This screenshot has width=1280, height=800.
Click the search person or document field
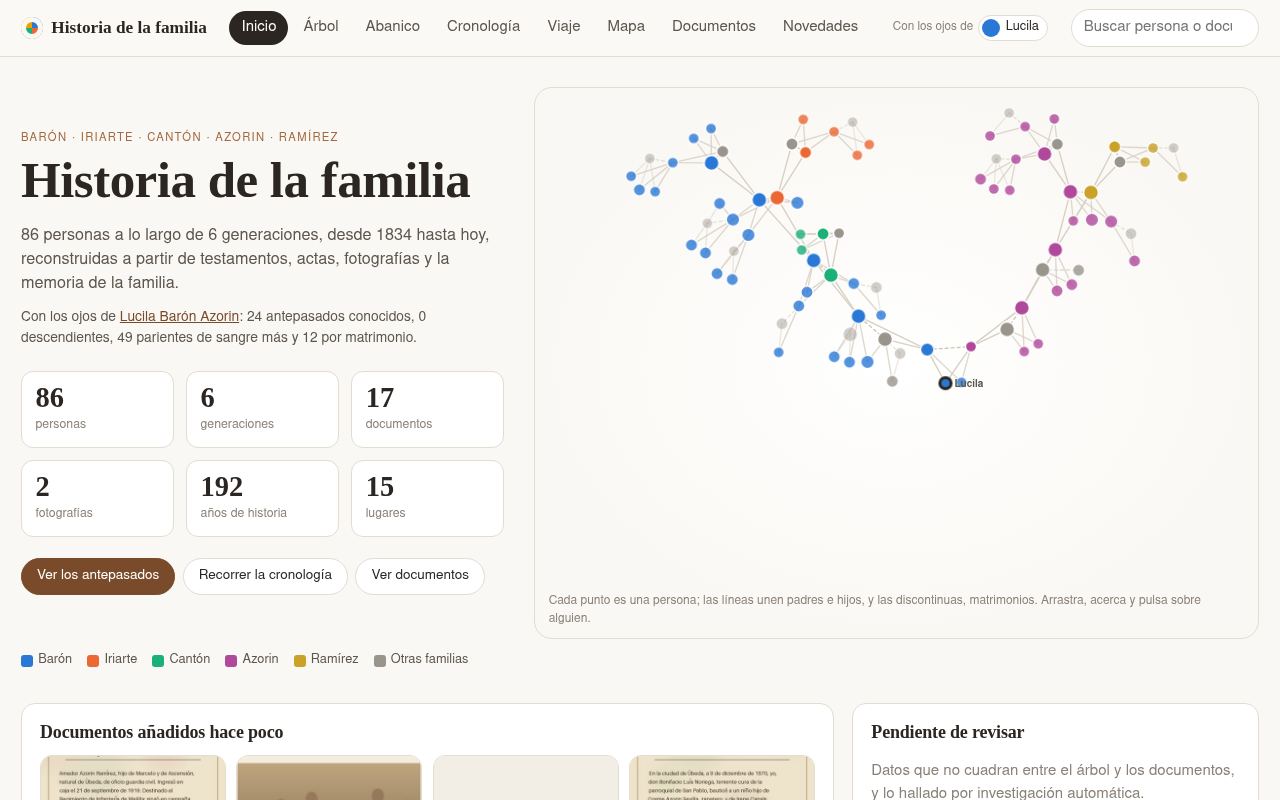[x=1164, y=27]
